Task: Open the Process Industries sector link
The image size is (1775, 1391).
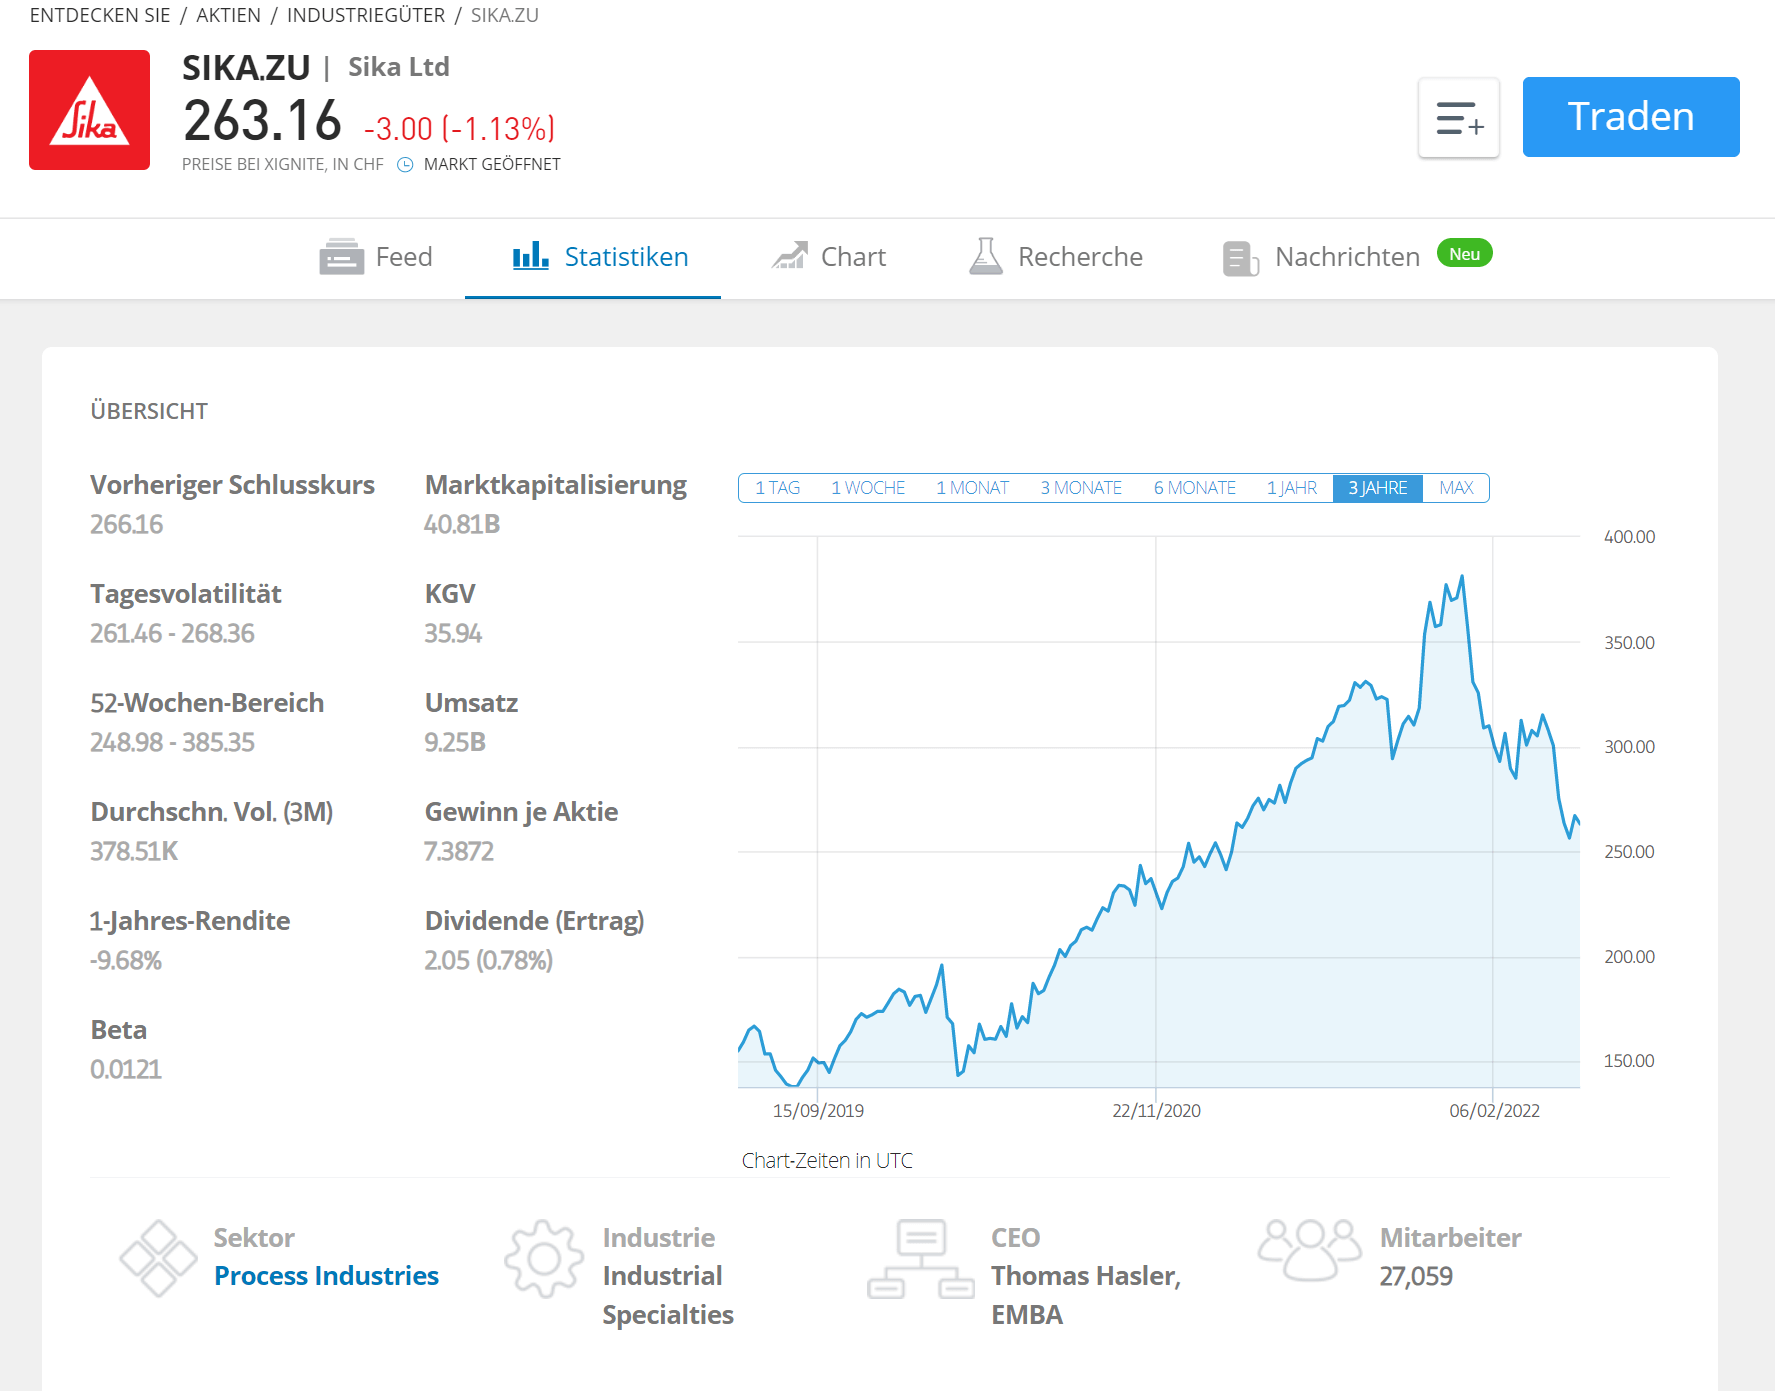Action: (326, 1276)
